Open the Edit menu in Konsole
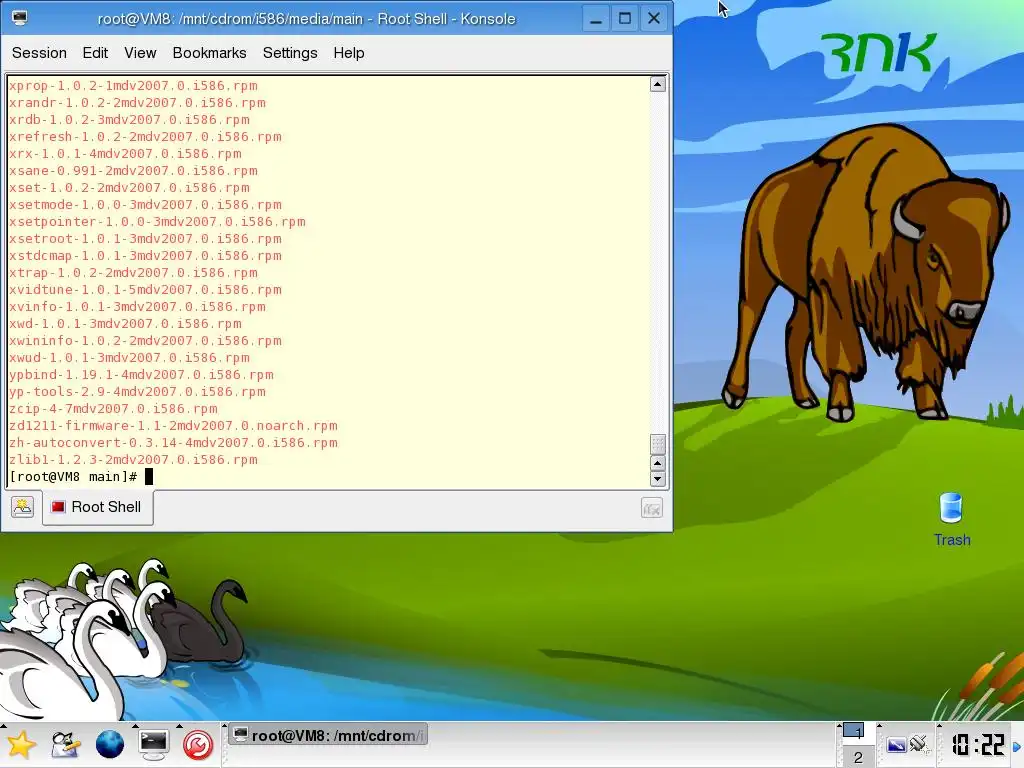This screenshot has height=768, width=1024. 95,53
